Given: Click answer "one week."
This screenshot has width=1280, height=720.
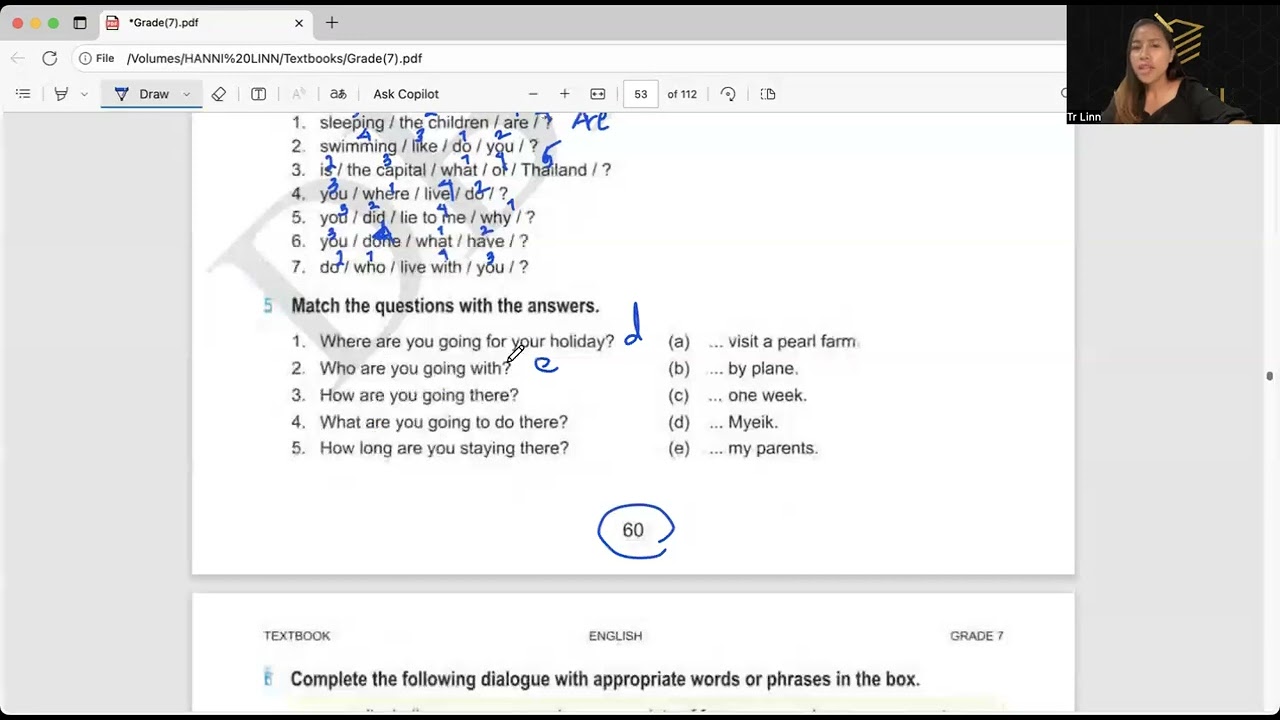Looking at the screenshot, I should 767,396.
